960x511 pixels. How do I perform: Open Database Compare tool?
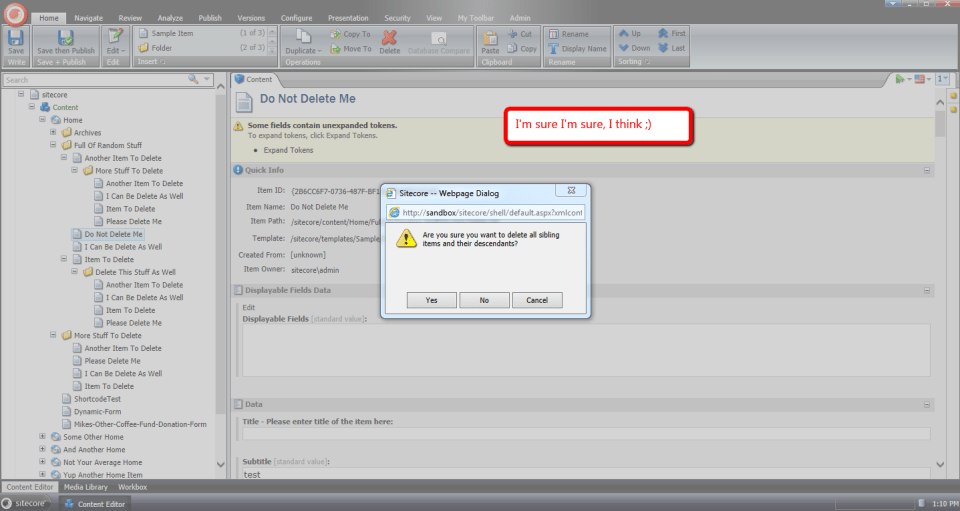pos(438,43)
